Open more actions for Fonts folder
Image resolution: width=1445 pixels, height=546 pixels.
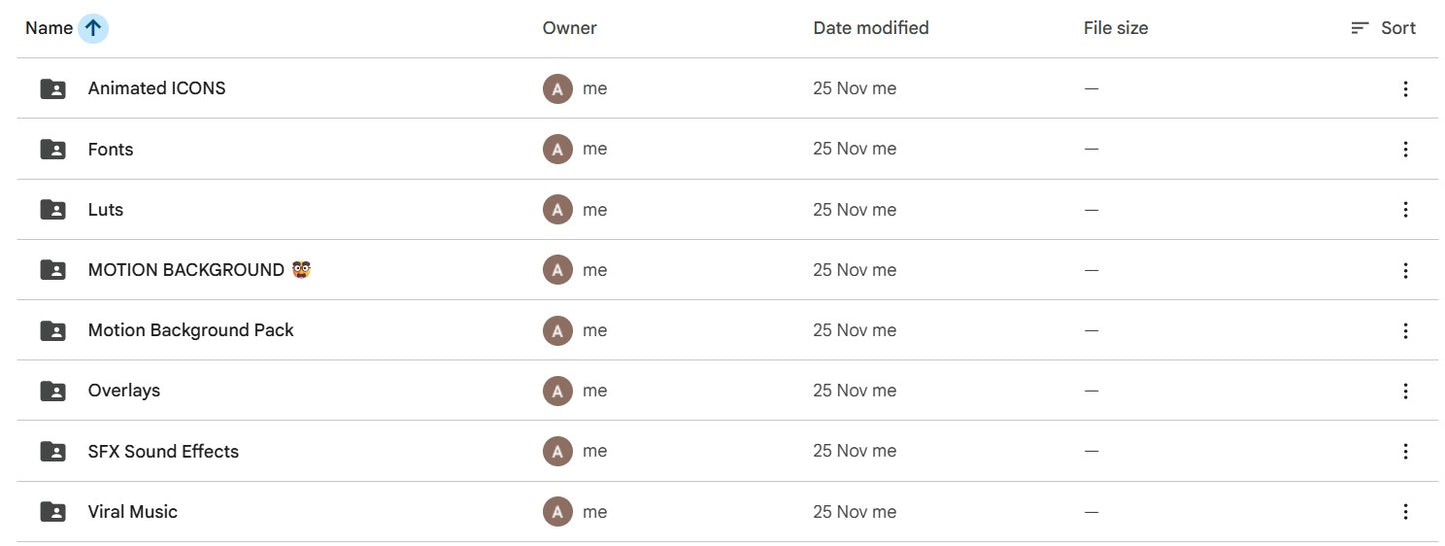[x=1405, y=150]
